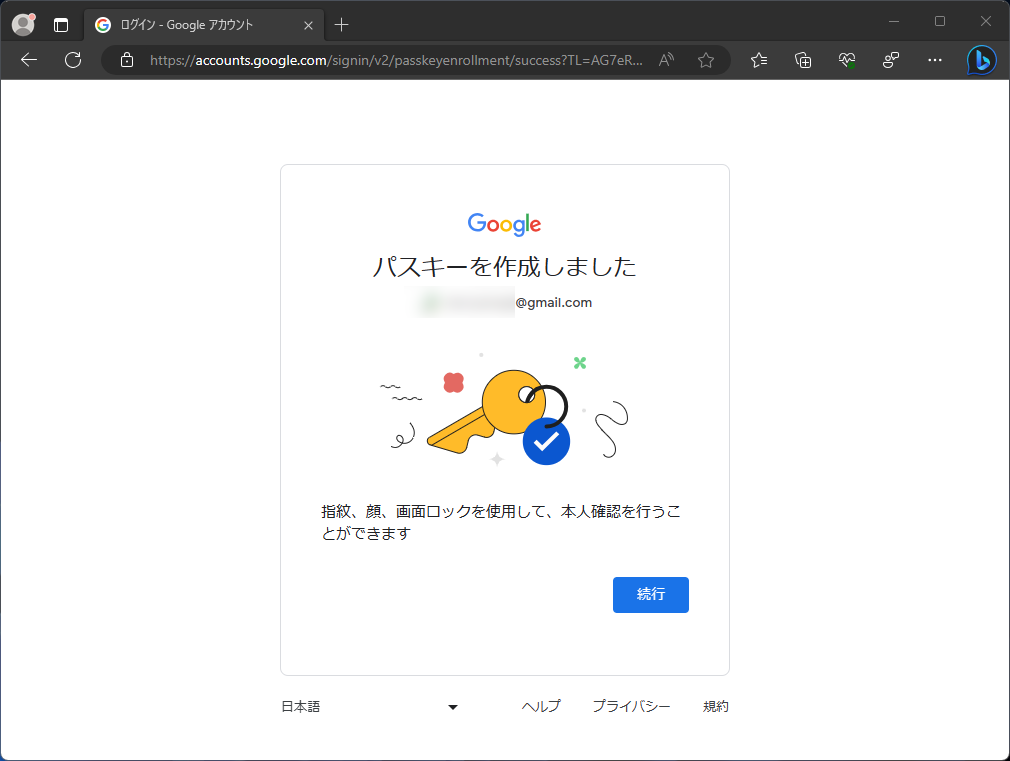Open the プライバシー link

(x=632, y=706)
